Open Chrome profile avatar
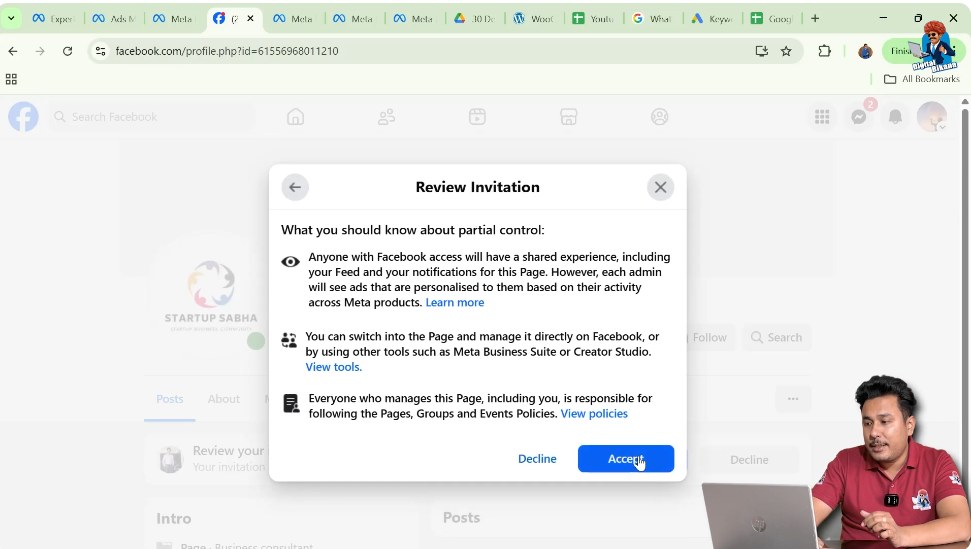Image resolution: width=971 pixels, height=549 pixels. [865, 51]
